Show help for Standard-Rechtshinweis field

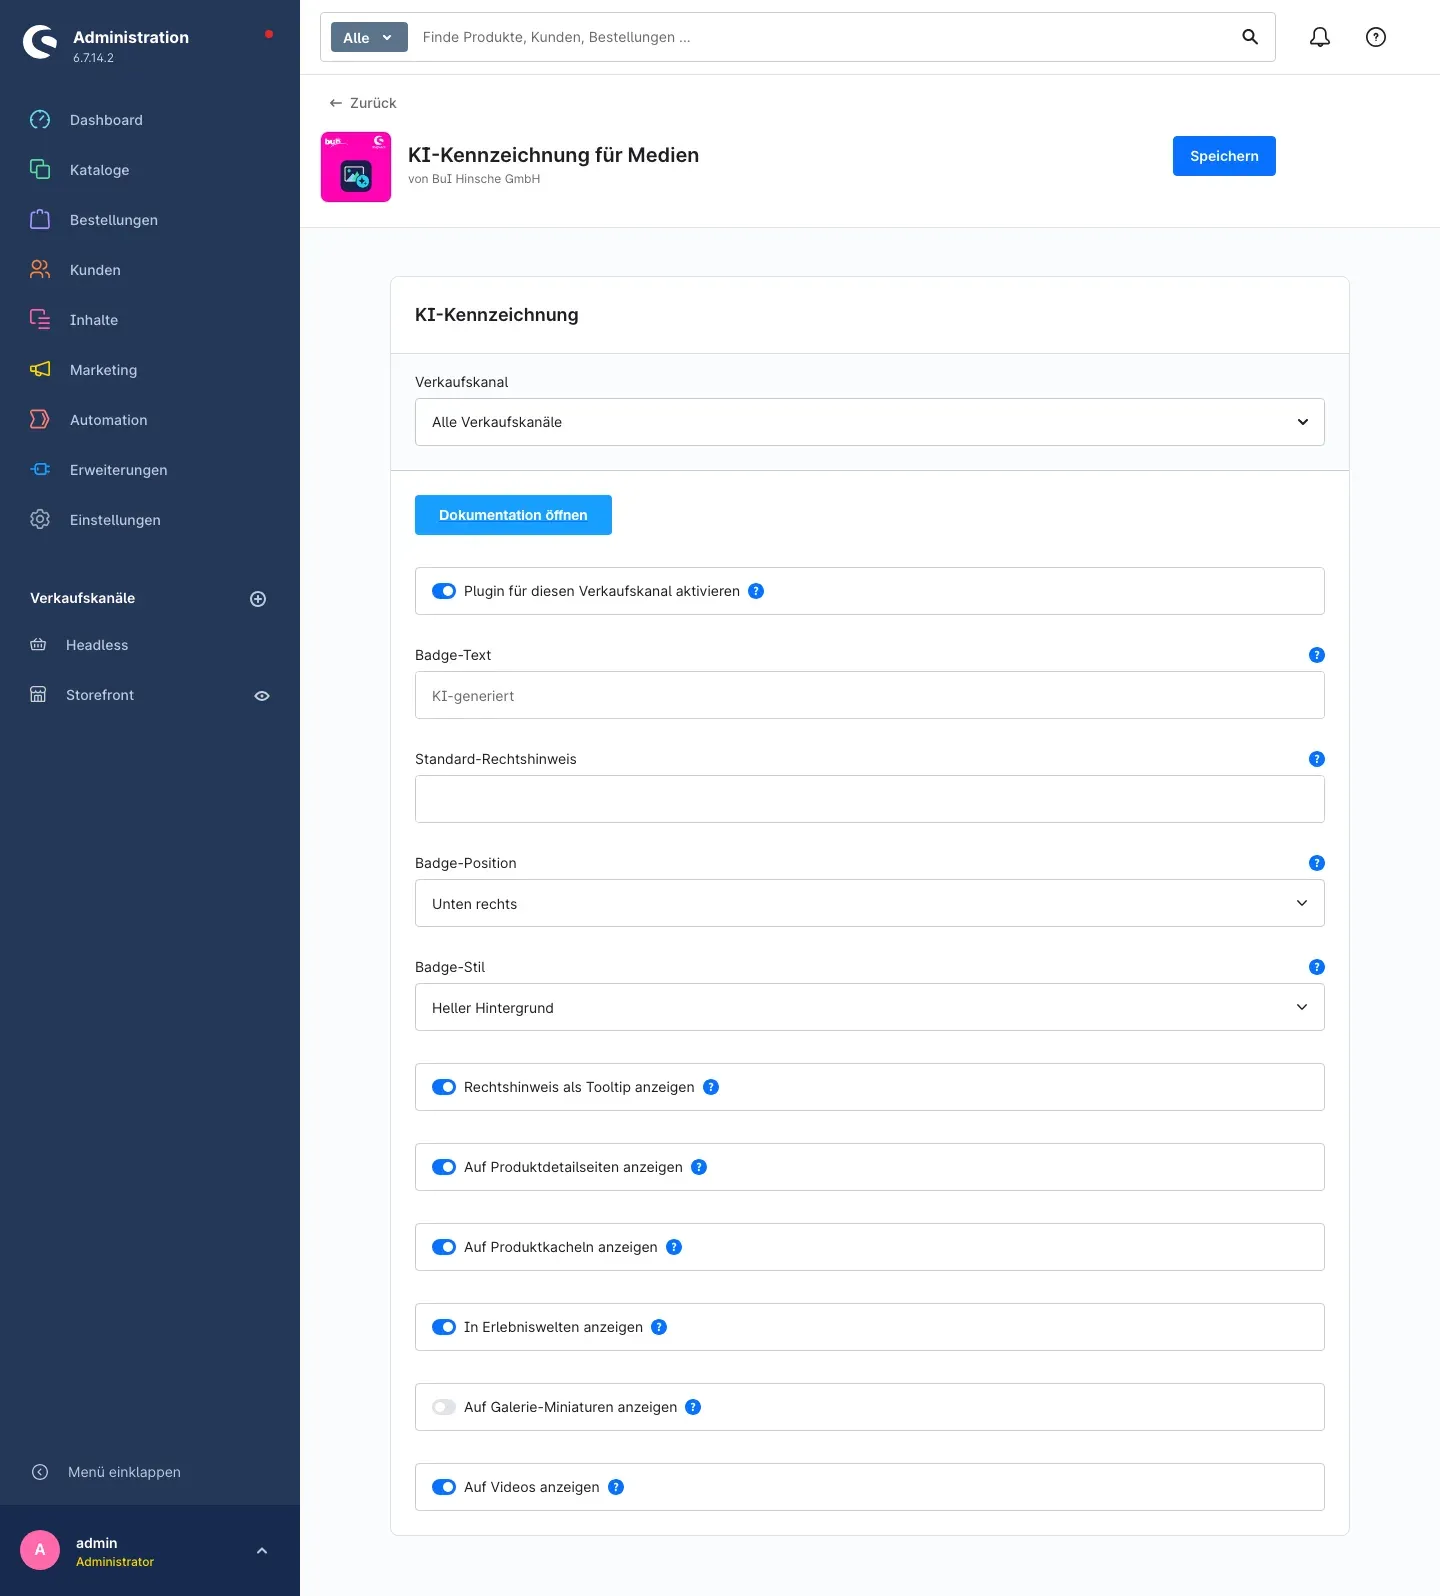[x=1317, y=759]
